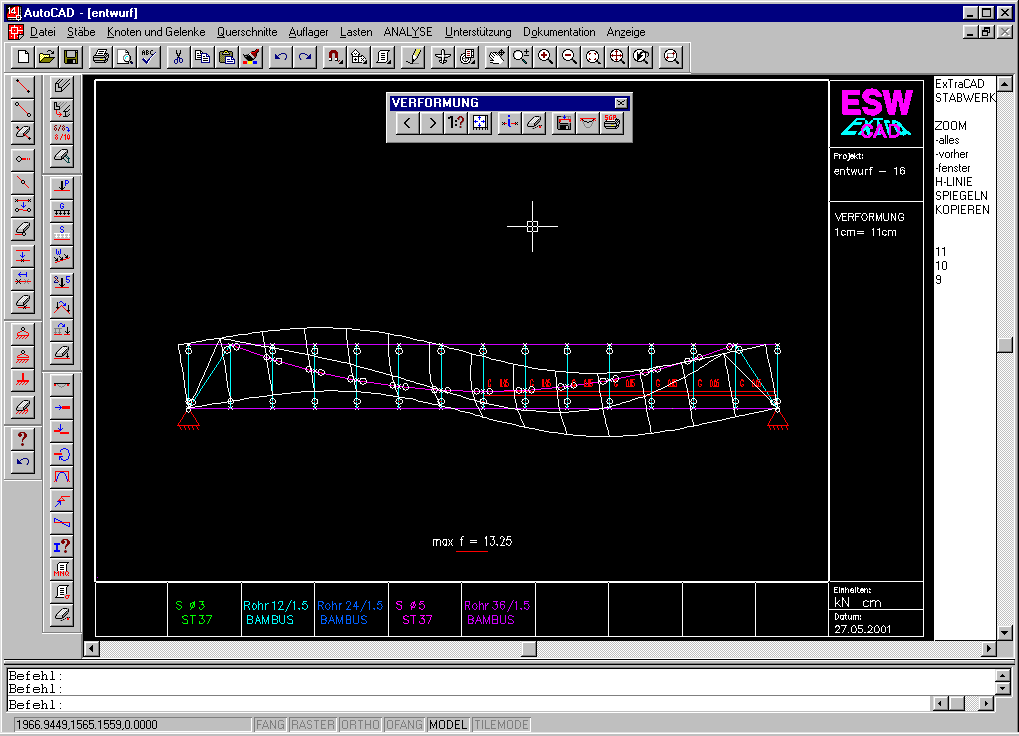Toggle ORTHO mode in status bar

point(360,724)
